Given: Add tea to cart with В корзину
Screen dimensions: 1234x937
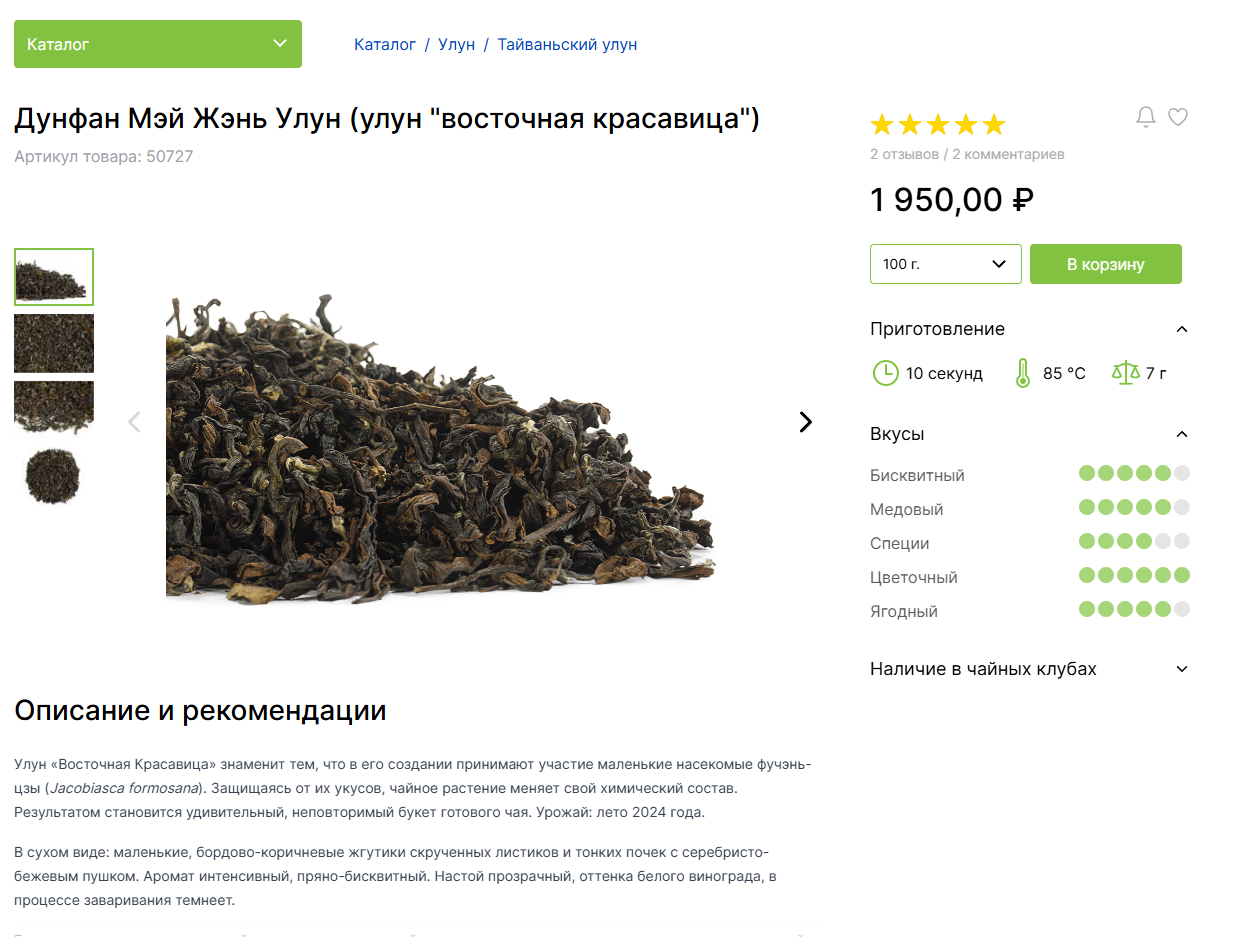Looking at the screenshot, I should click(1106, 264).
